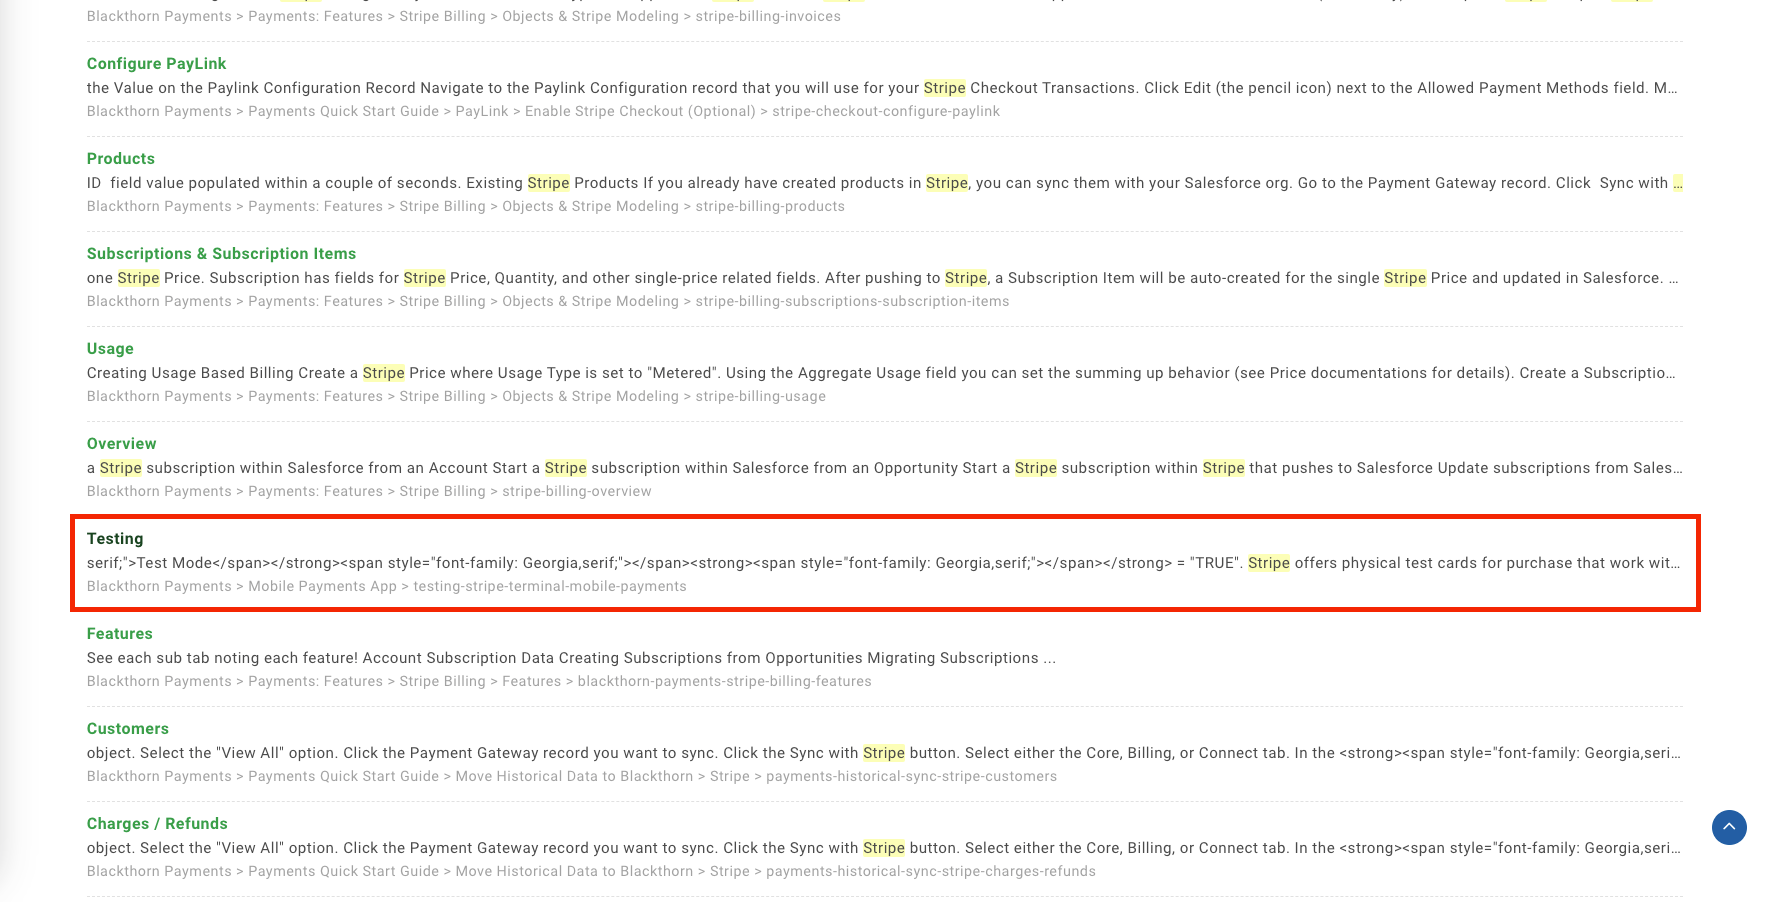Click snippet starting "a Stripe subscription within Salesforce"
The height and width of the screenshot is (902, 1766).
click(885, 468)
